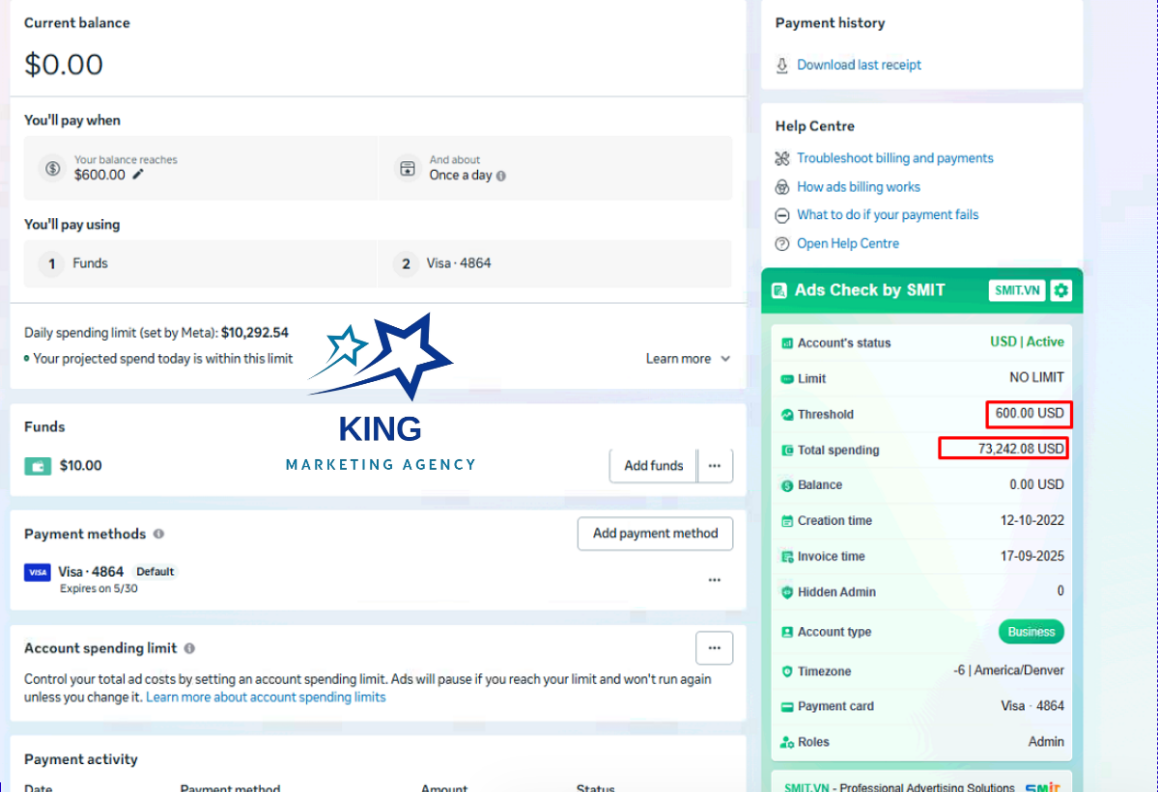Click the $10.00 funds amount
The height and width of the screenshot is (792, 1158).
click(x=80, y=466)
